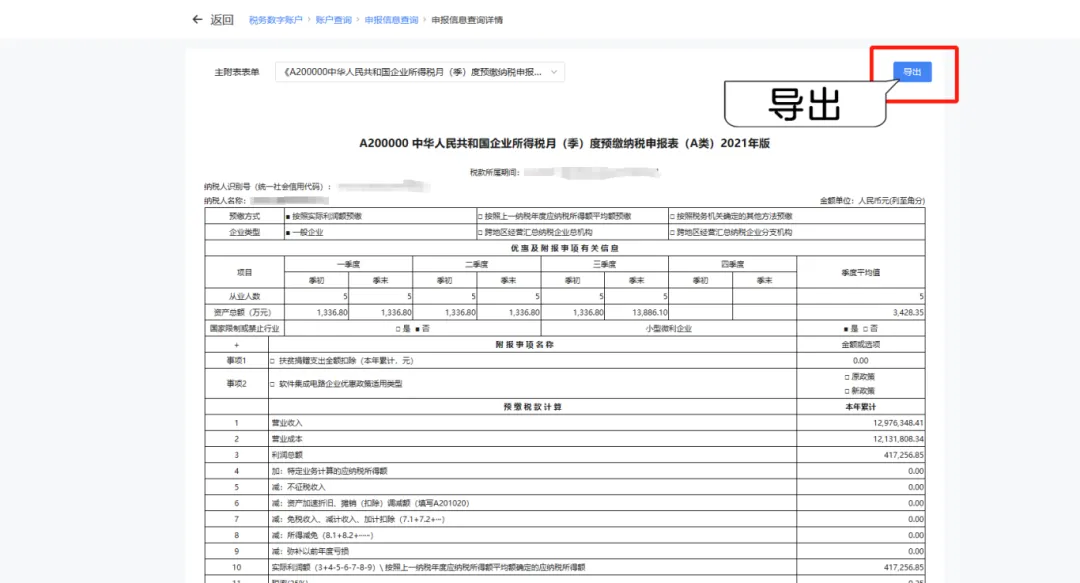
Task: Click the back arrow icon
Action: click(197, 19)
